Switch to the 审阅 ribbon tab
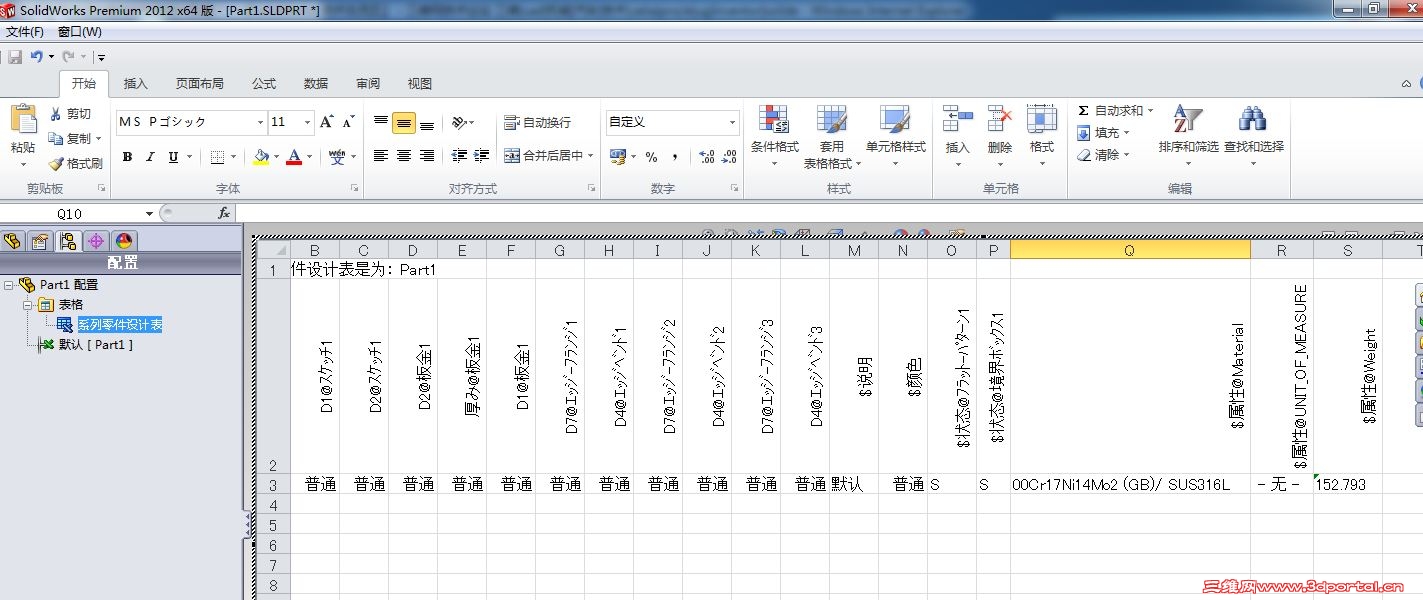 point(368,84)
